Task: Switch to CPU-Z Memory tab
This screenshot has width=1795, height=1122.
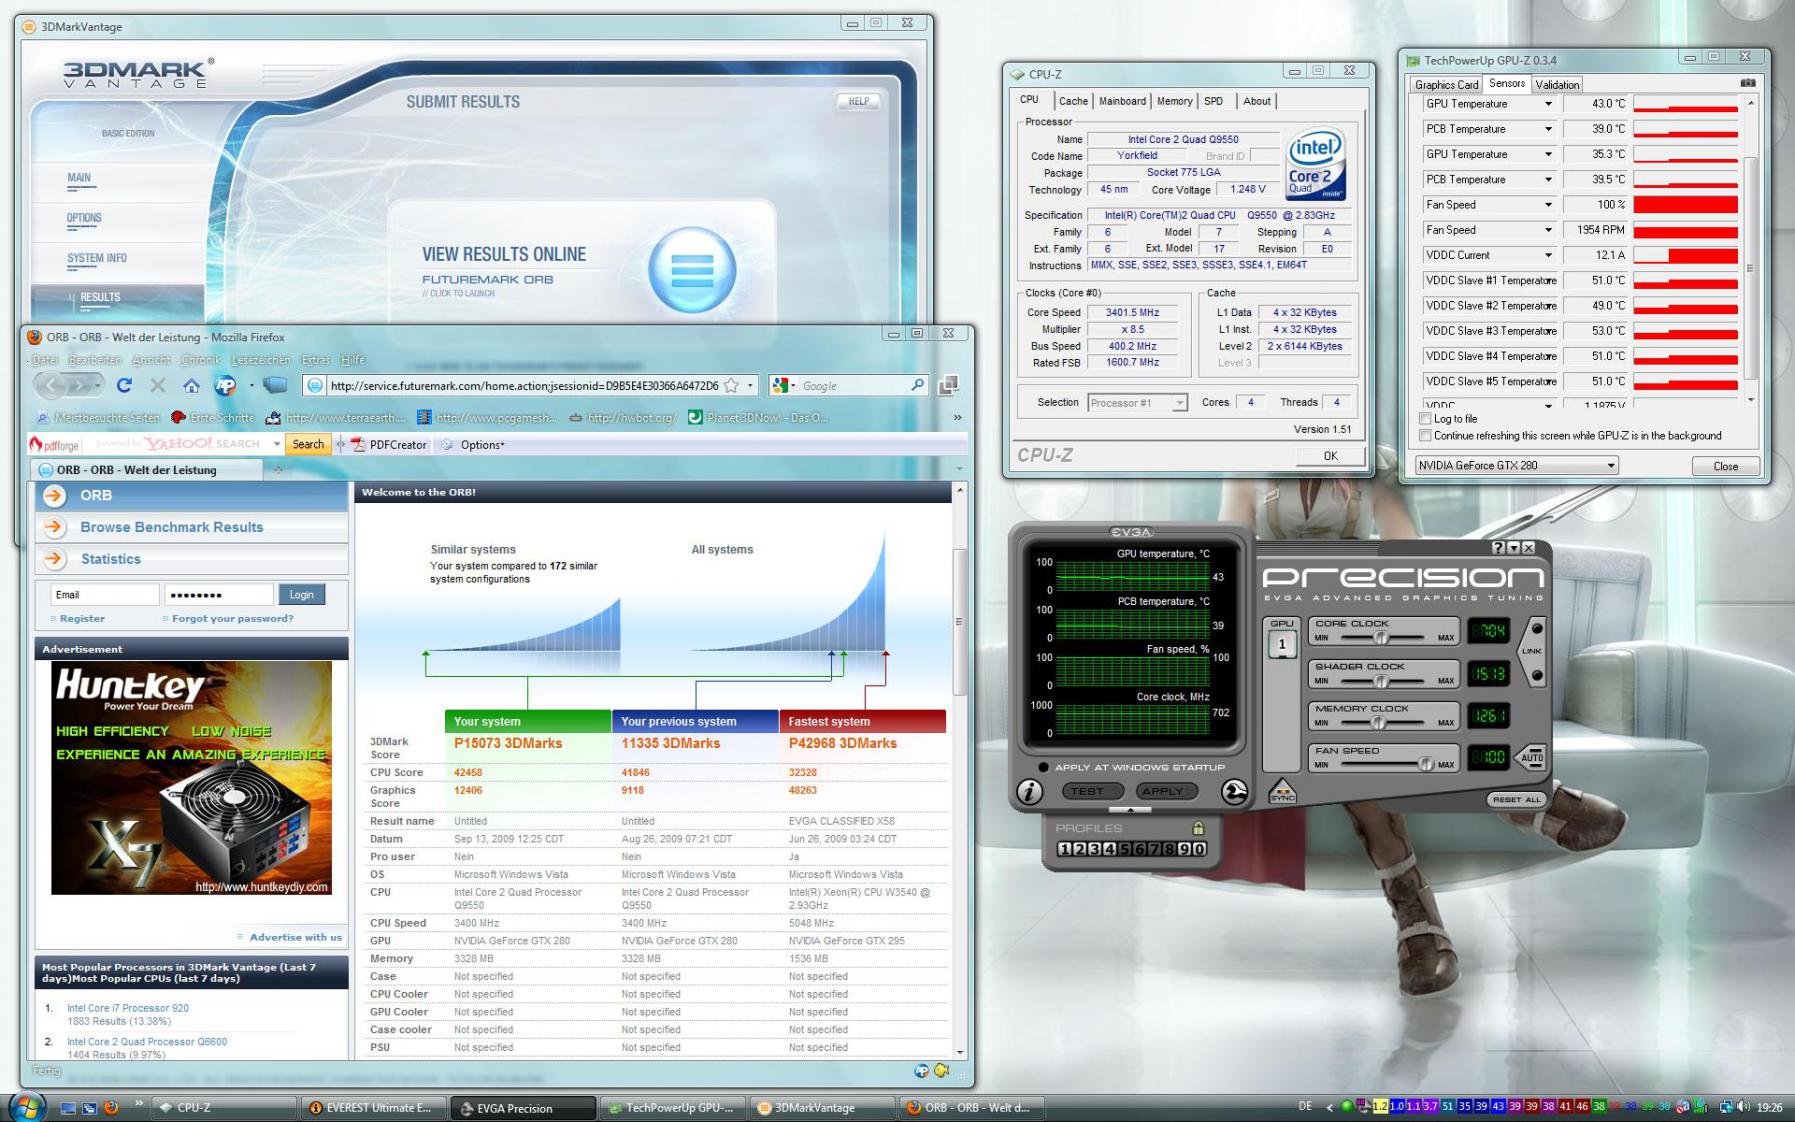Action: click(1174, 101)
